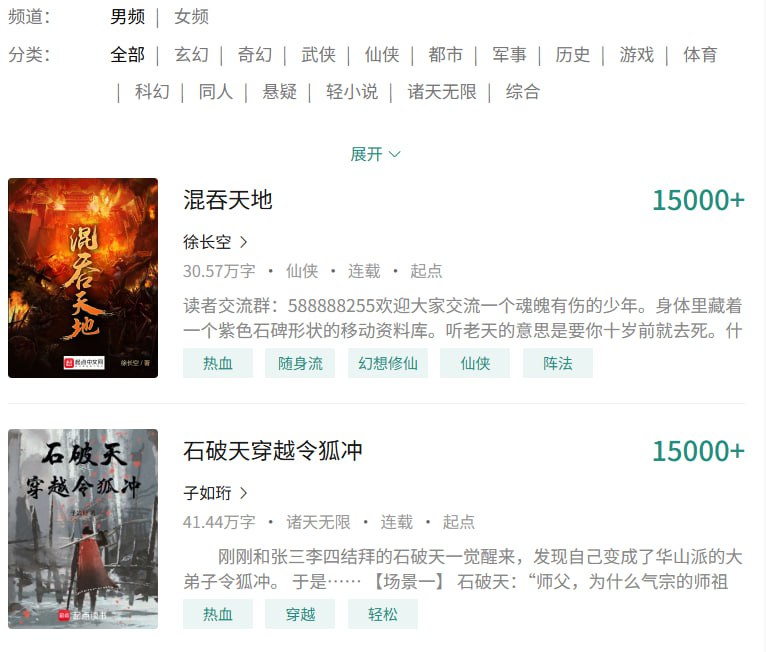Select the 轻小说 category
This screenshot has height=652, width=766.
(x=352, y=92)
